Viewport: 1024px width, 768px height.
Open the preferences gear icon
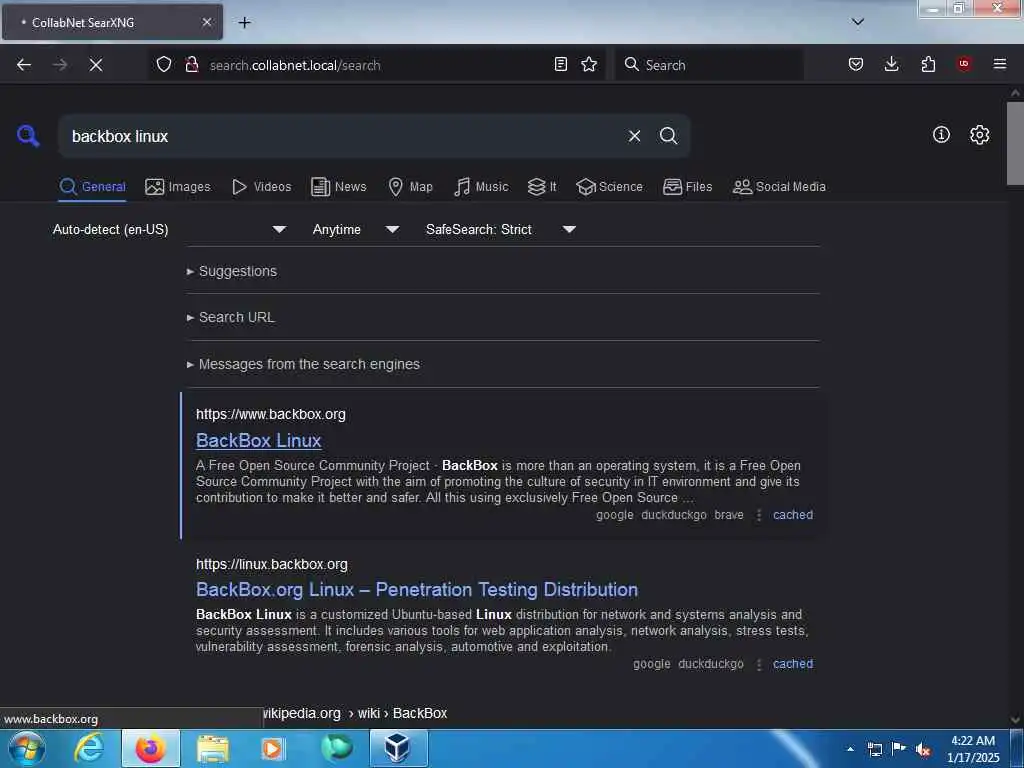click(979, 135)
